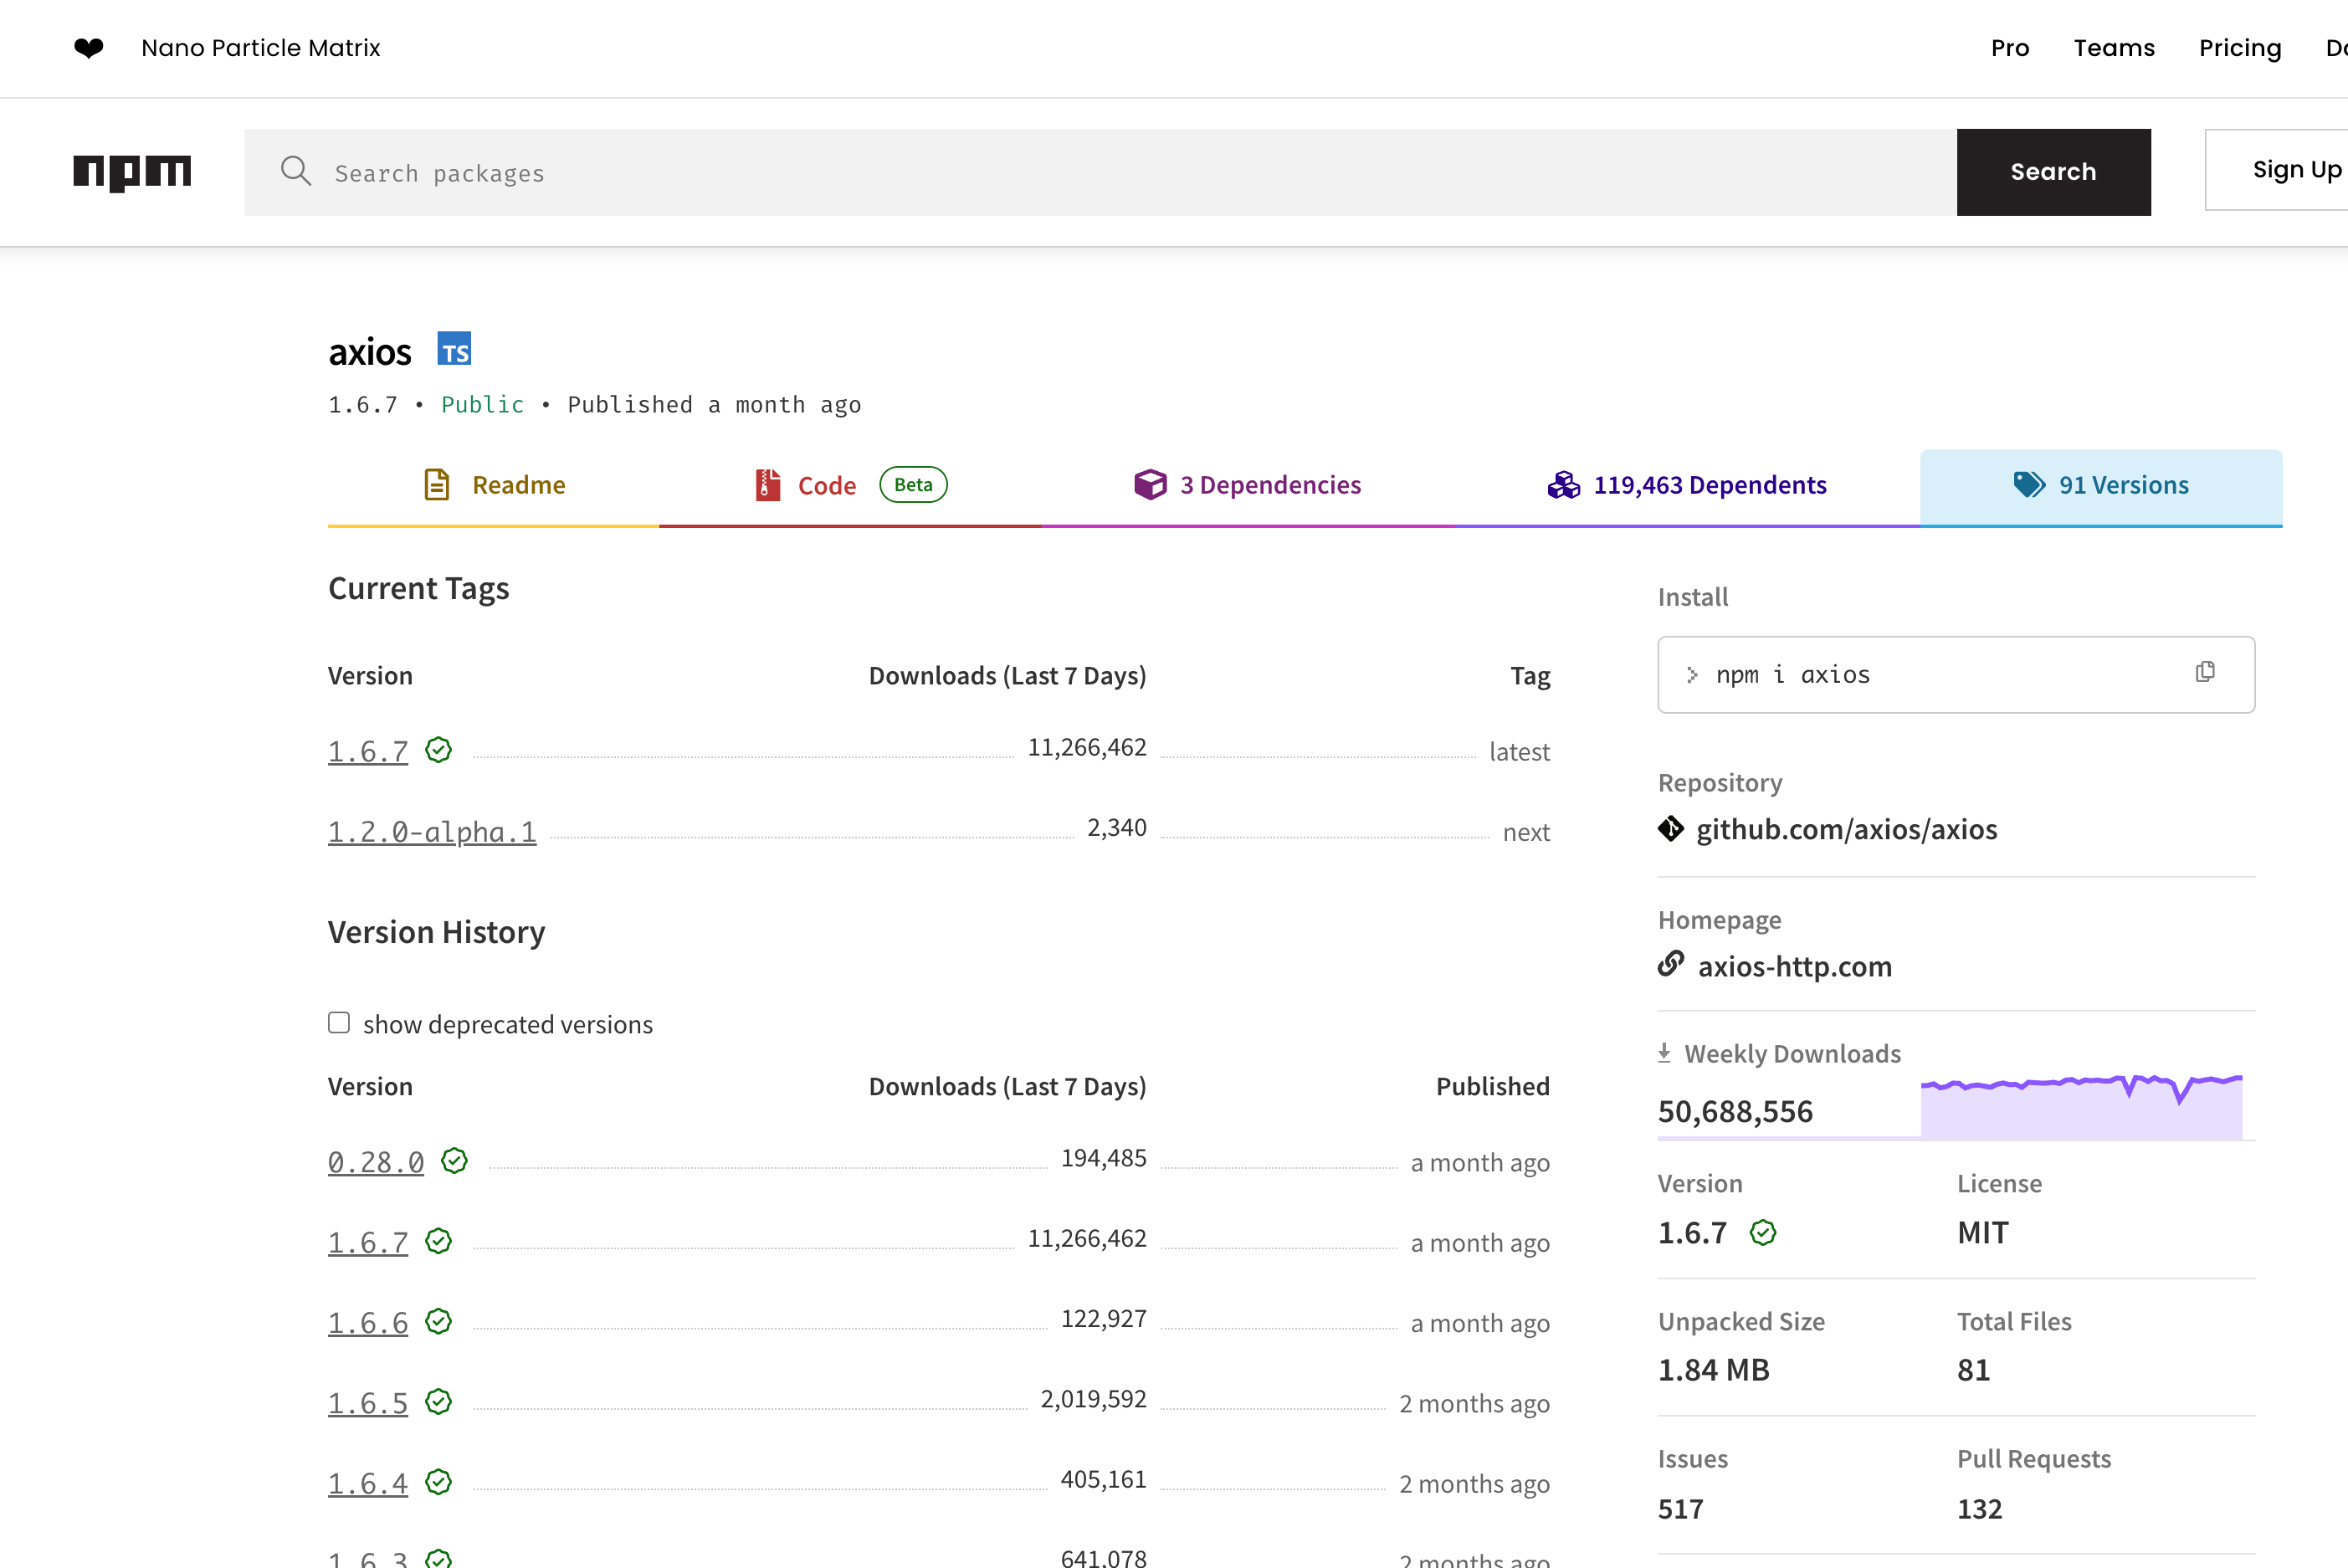Click the terminal prompt chevron in Install box
The image size is (2348, 1568).
pyautogui.click(x=1692, y=675)
